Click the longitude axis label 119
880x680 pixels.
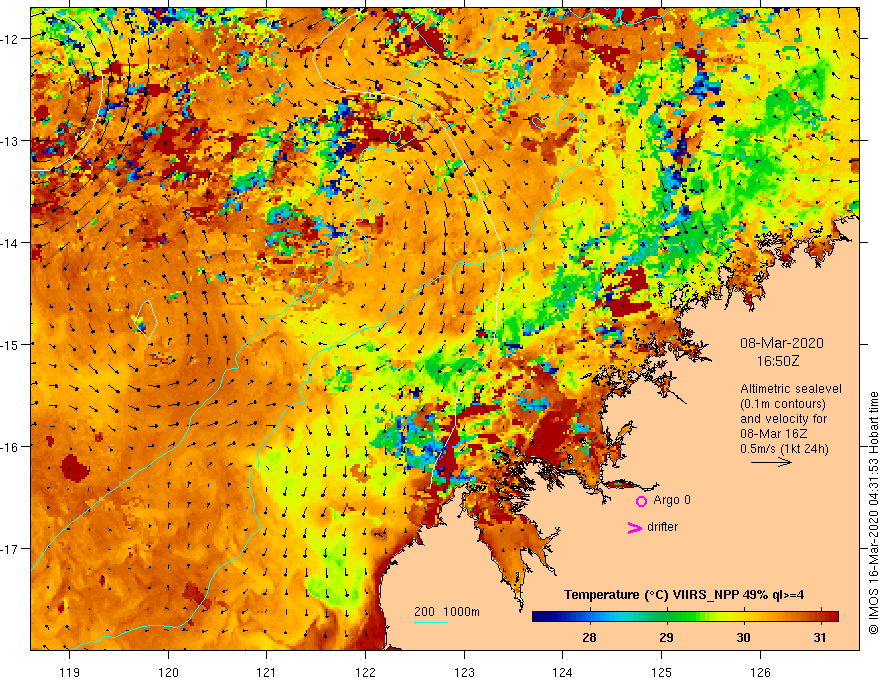point(70,672)
